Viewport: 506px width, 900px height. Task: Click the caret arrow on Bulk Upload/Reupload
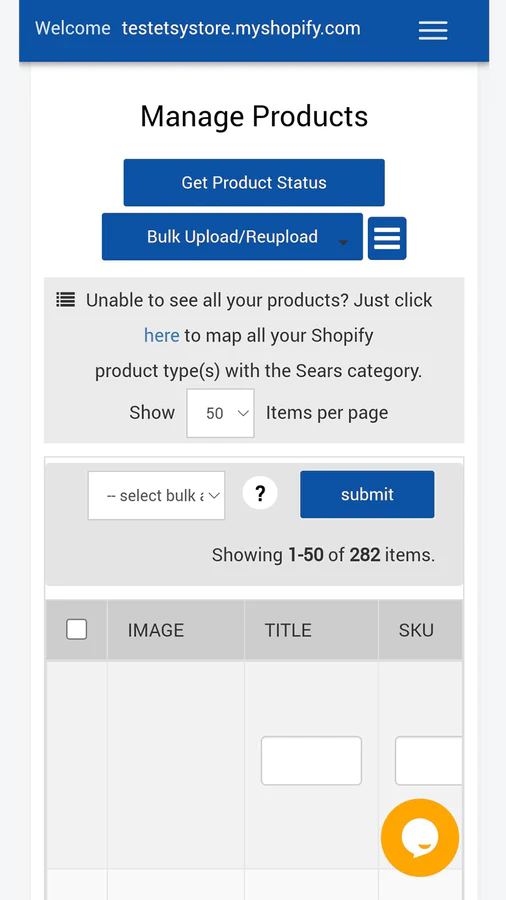[x=342, y=242]
